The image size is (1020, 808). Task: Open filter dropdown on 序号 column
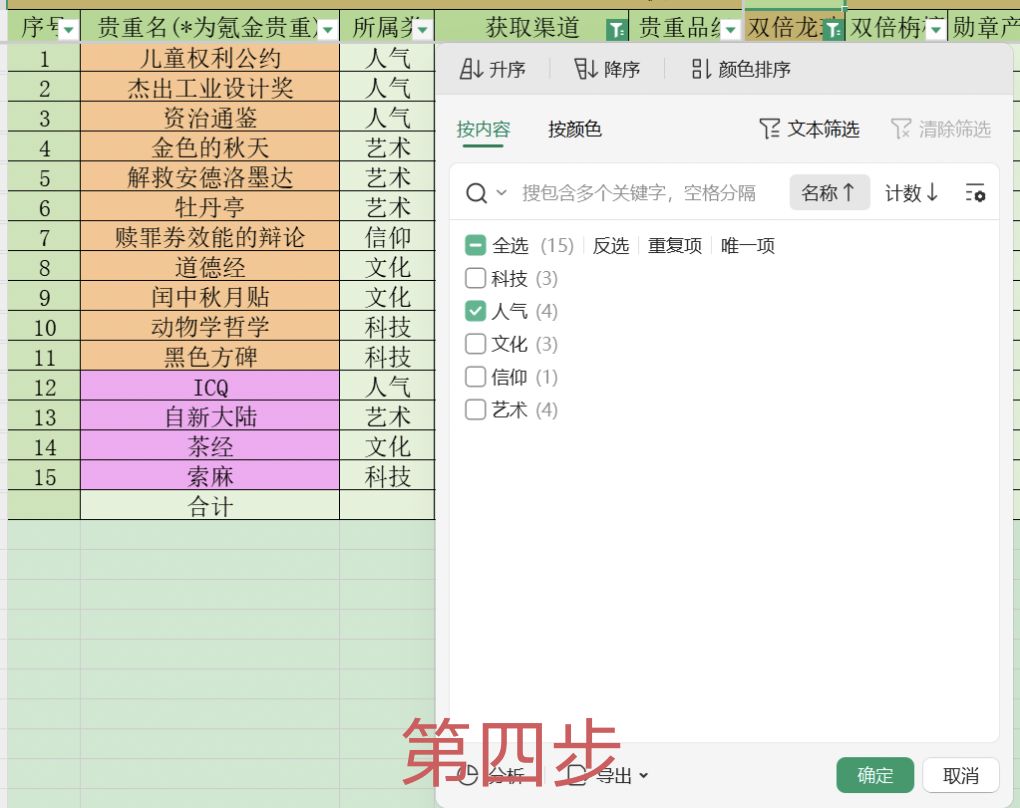coord(68,30)
